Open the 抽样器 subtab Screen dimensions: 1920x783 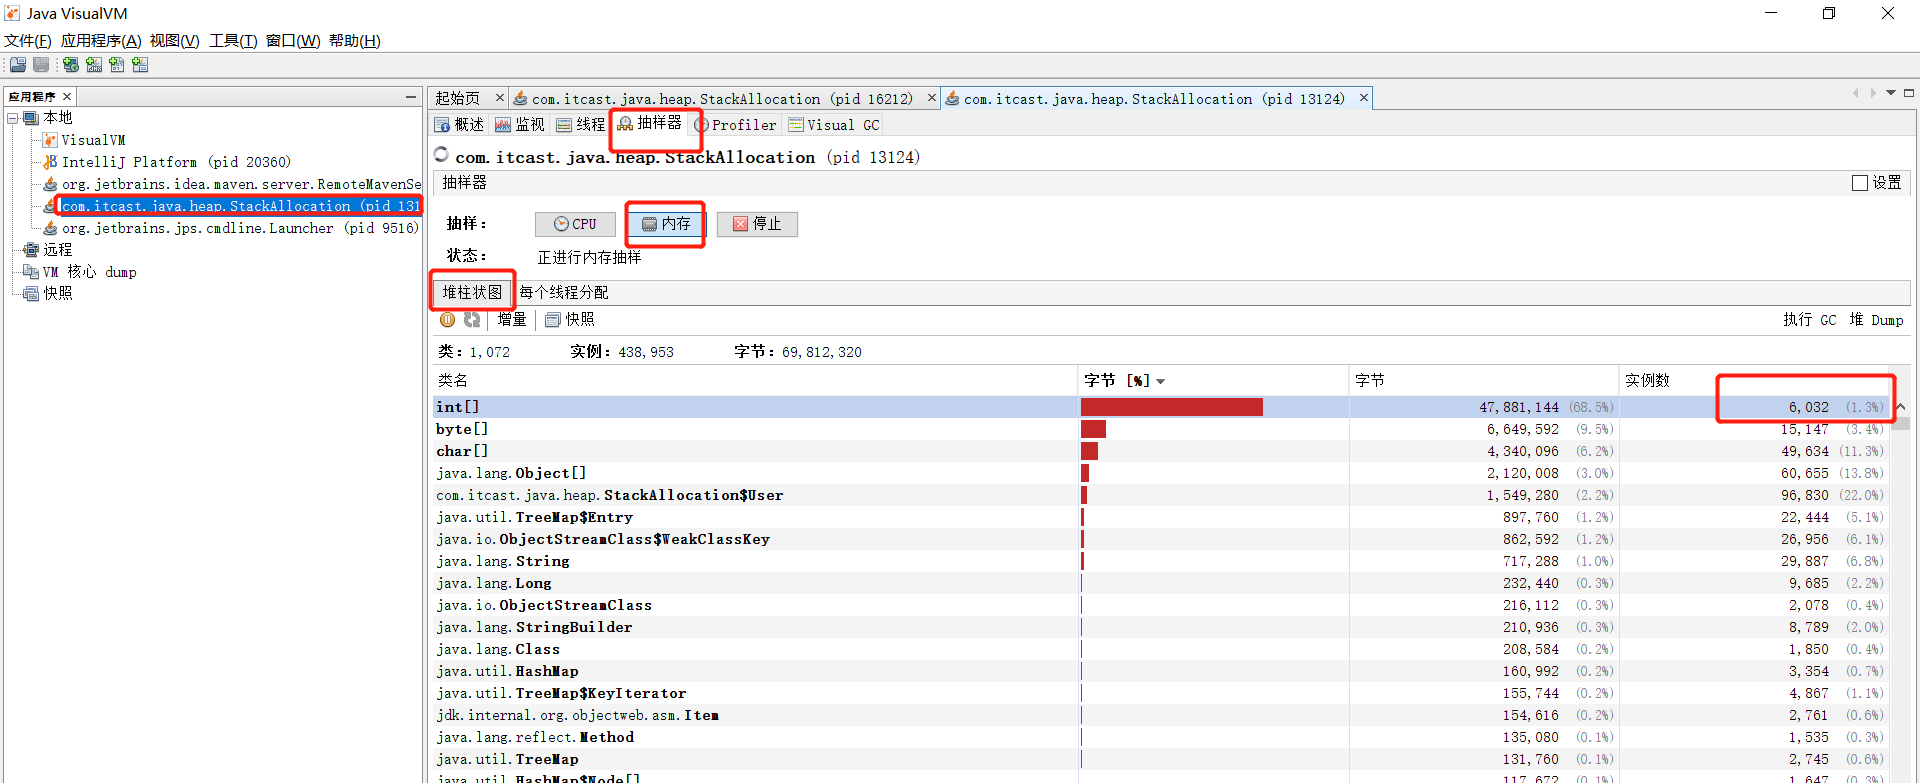tap(650, 124)
